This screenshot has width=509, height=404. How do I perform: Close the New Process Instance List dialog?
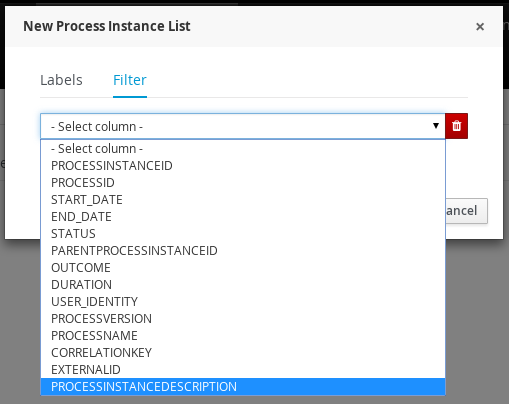[480, 27]
